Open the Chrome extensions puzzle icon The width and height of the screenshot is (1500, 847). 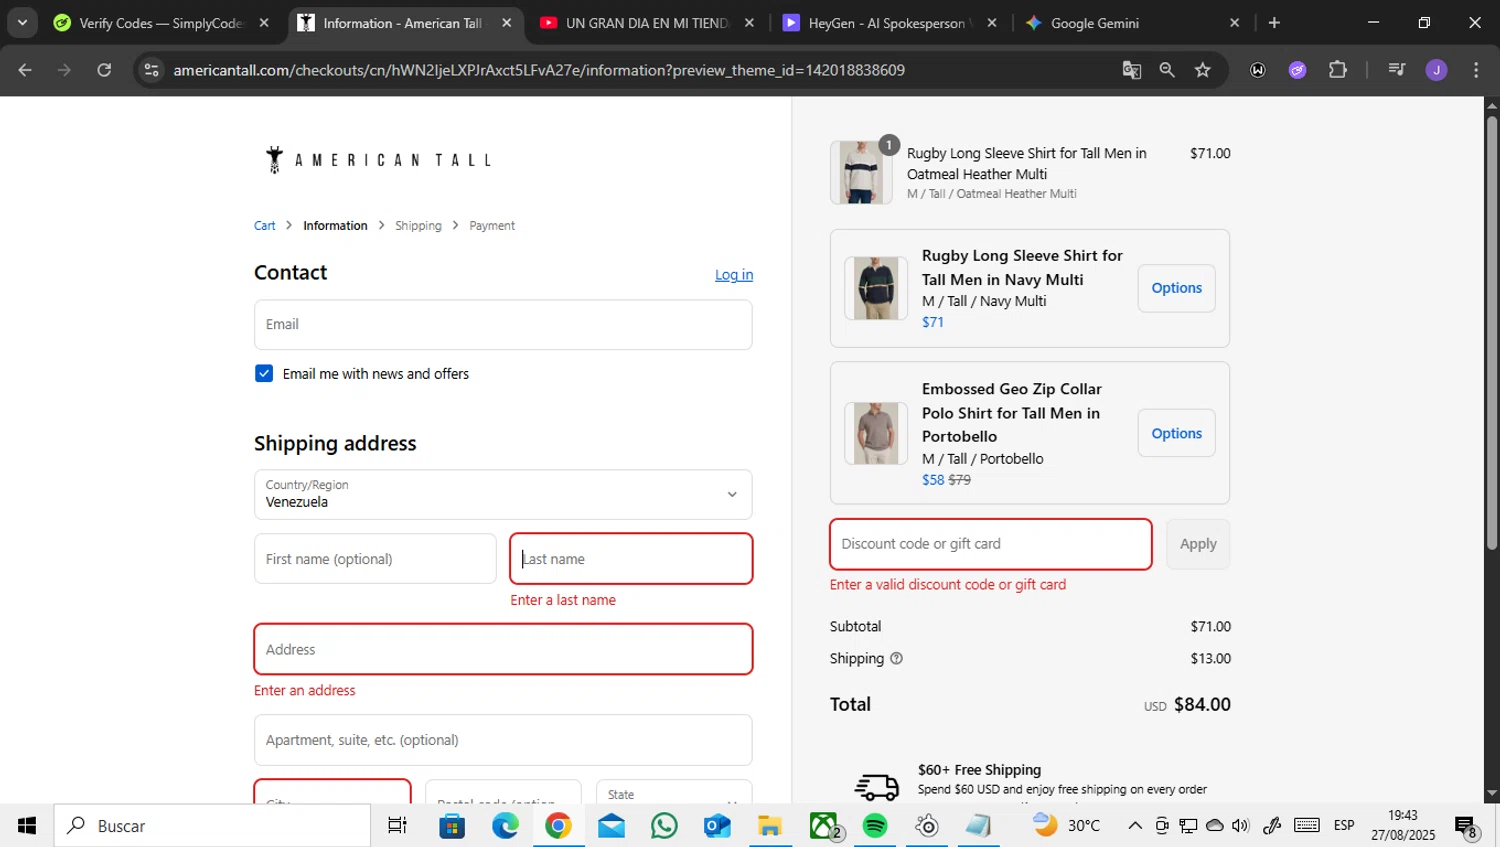1337,70
